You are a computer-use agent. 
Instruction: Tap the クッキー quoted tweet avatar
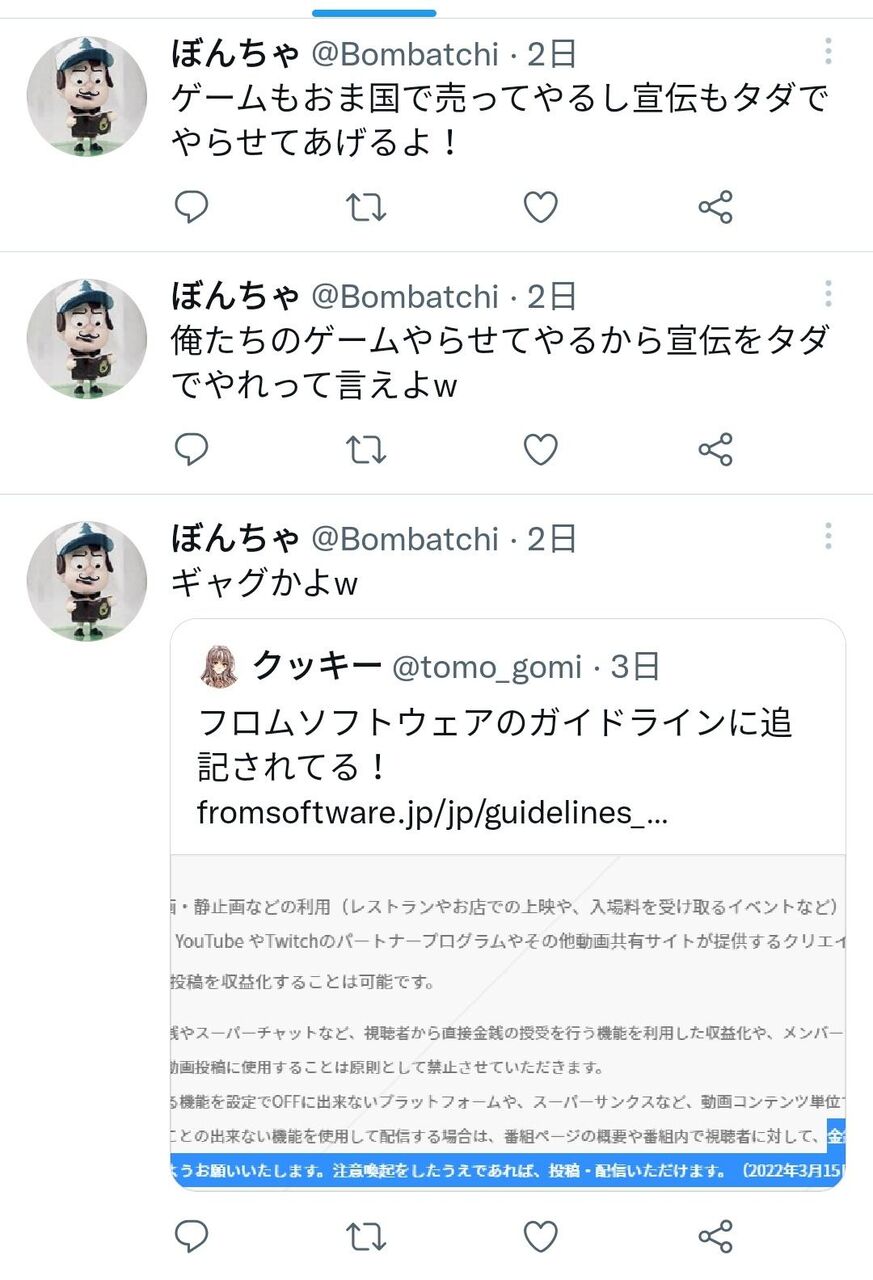(219, 666)
